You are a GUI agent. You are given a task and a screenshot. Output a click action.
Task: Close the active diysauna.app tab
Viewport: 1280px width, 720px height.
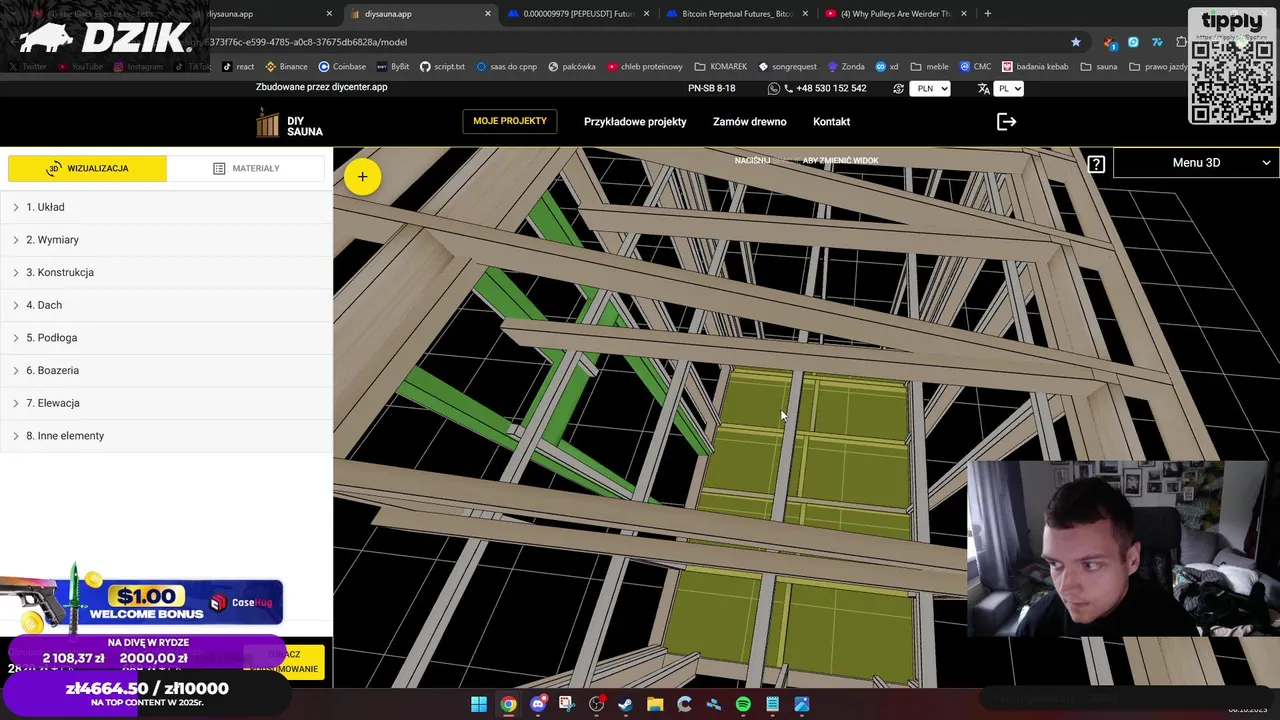(x=488, y=14)
